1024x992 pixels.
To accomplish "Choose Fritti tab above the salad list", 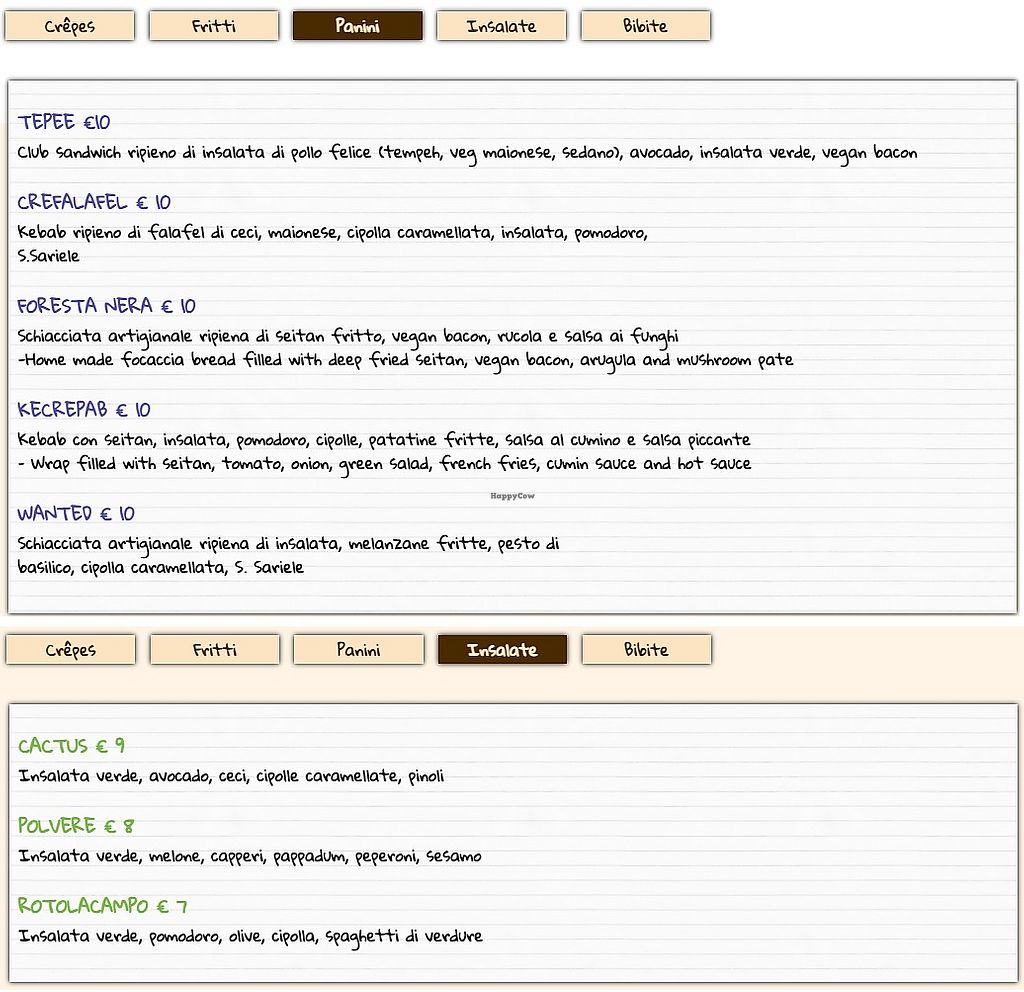I will tap(215, 650).
